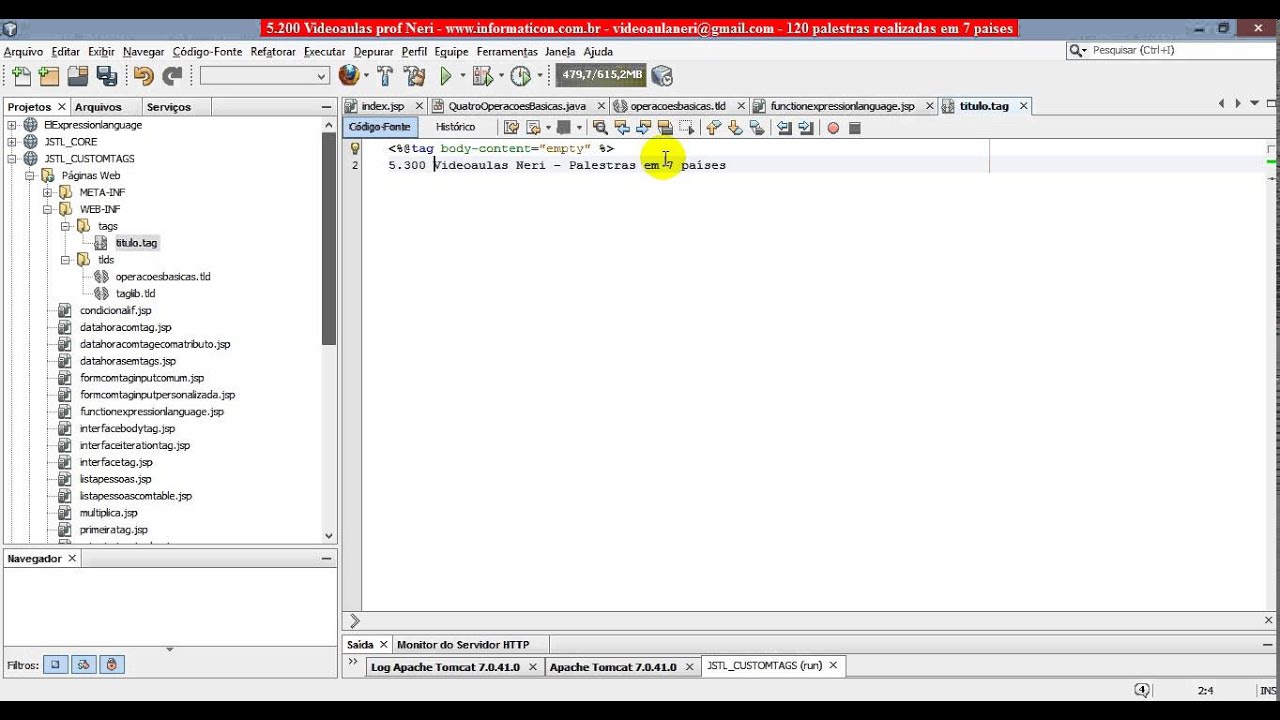Click the Start Macro Recording red icon
Image resolution: width=1280 pixels, height=720 pixels.
pos(833,128)
